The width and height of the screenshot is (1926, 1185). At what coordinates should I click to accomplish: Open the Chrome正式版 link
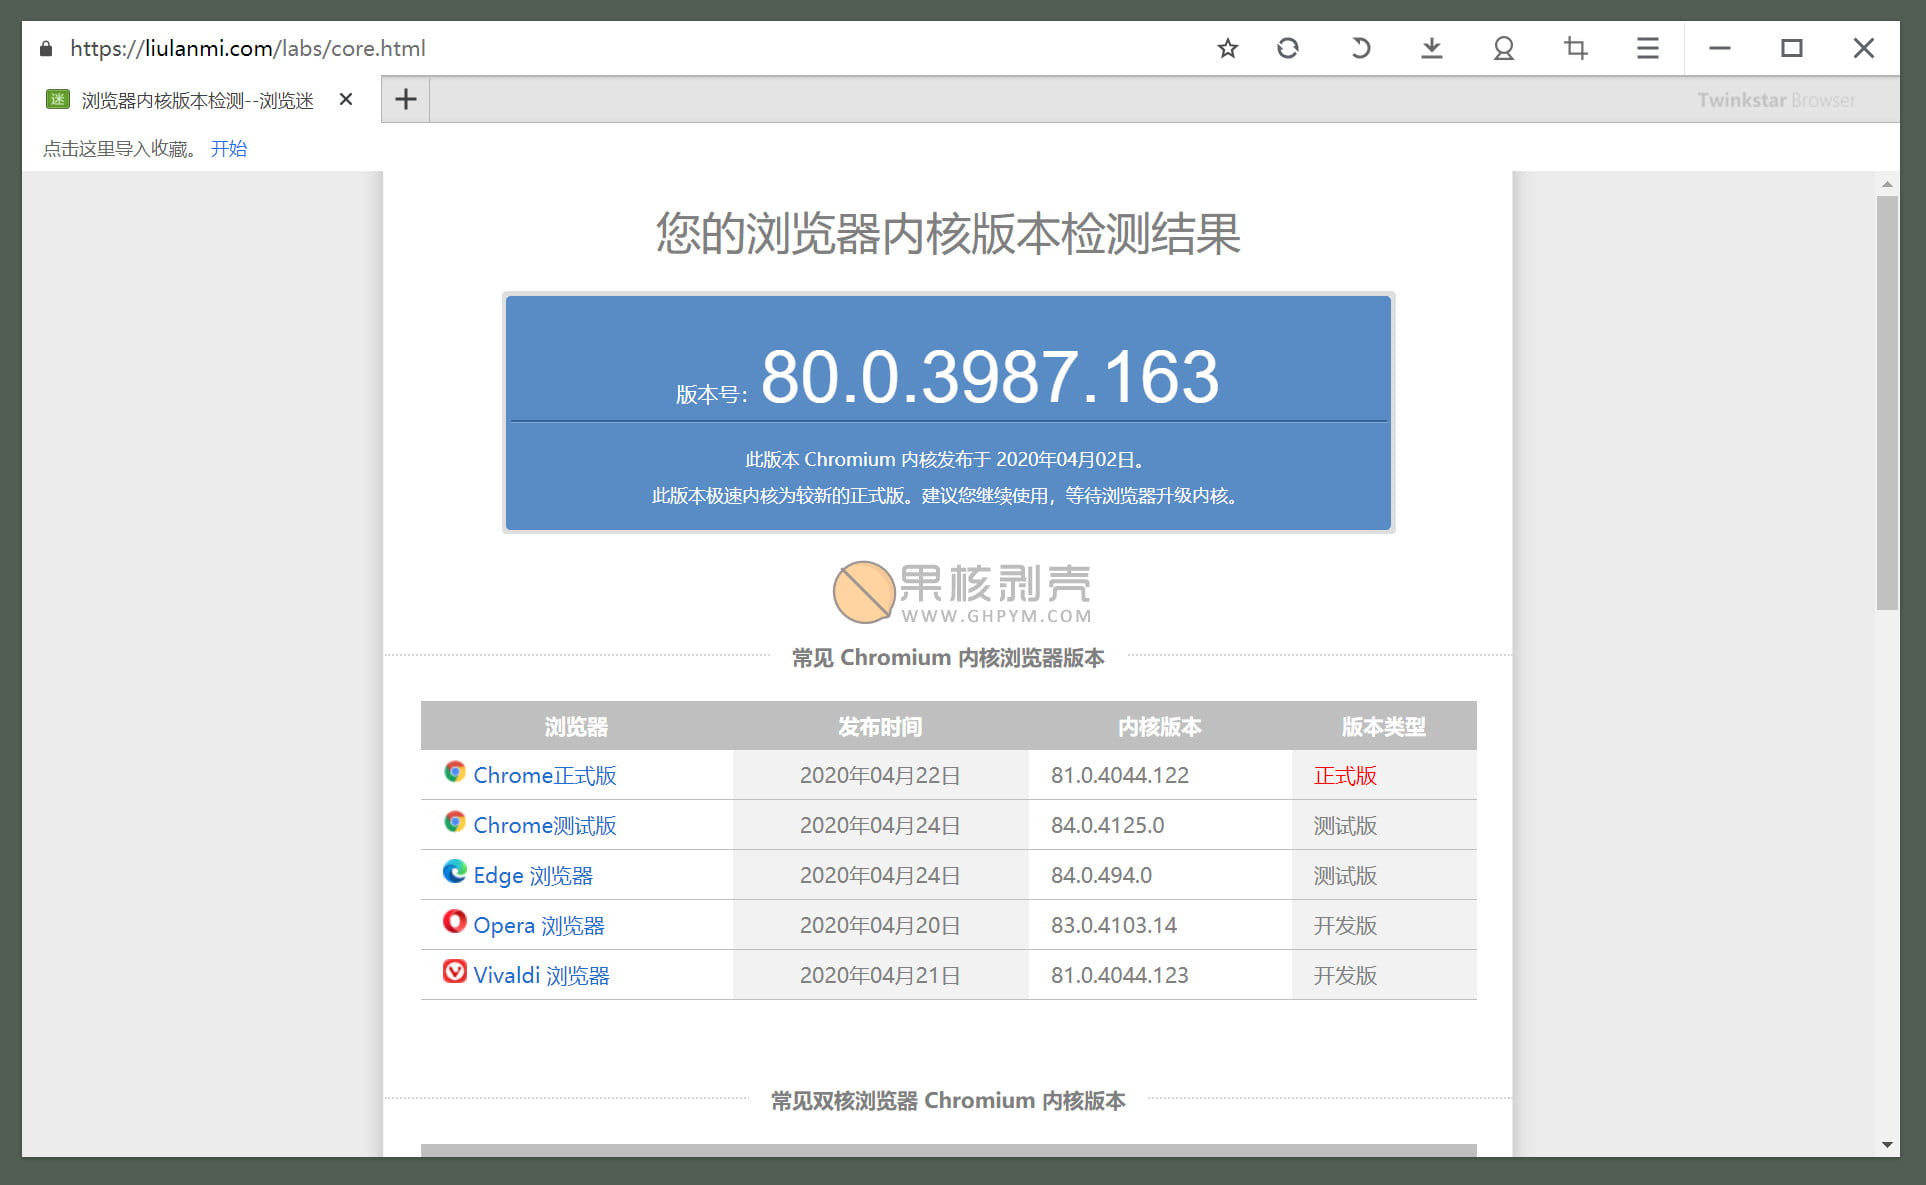coord(544,775)
